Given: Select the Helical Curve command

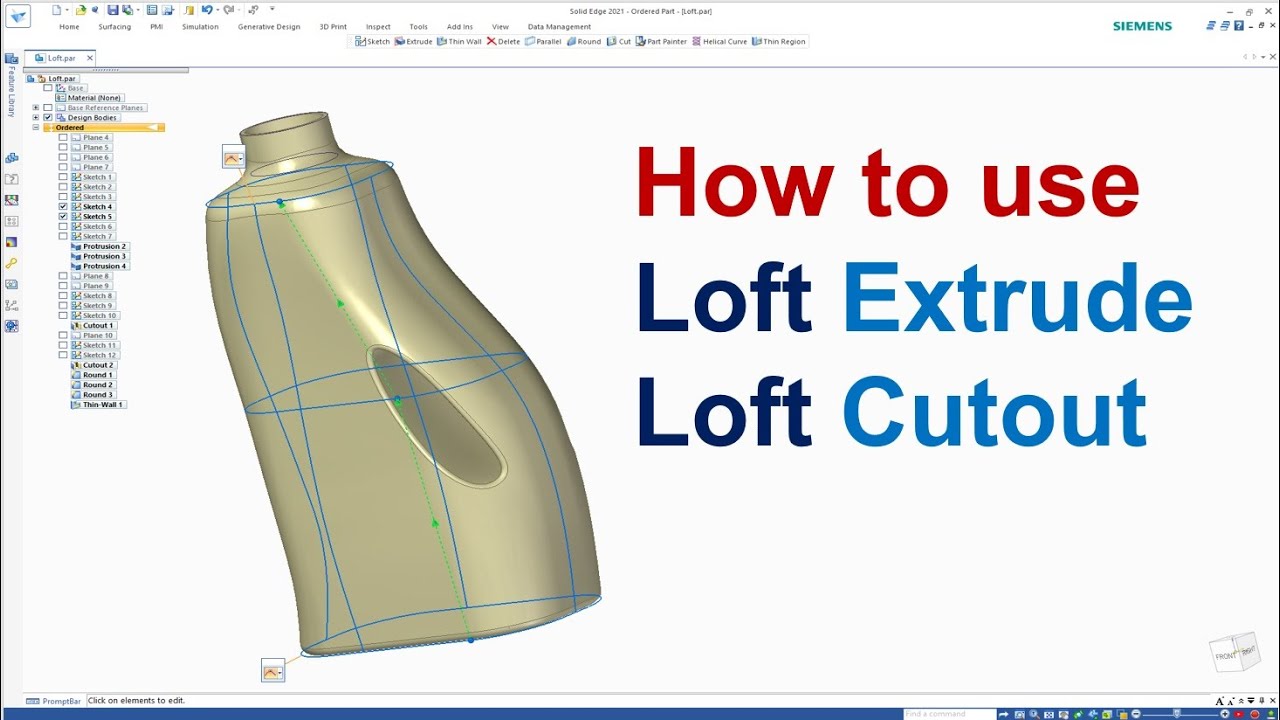Looking at the screenshot, I should point(720,42).
